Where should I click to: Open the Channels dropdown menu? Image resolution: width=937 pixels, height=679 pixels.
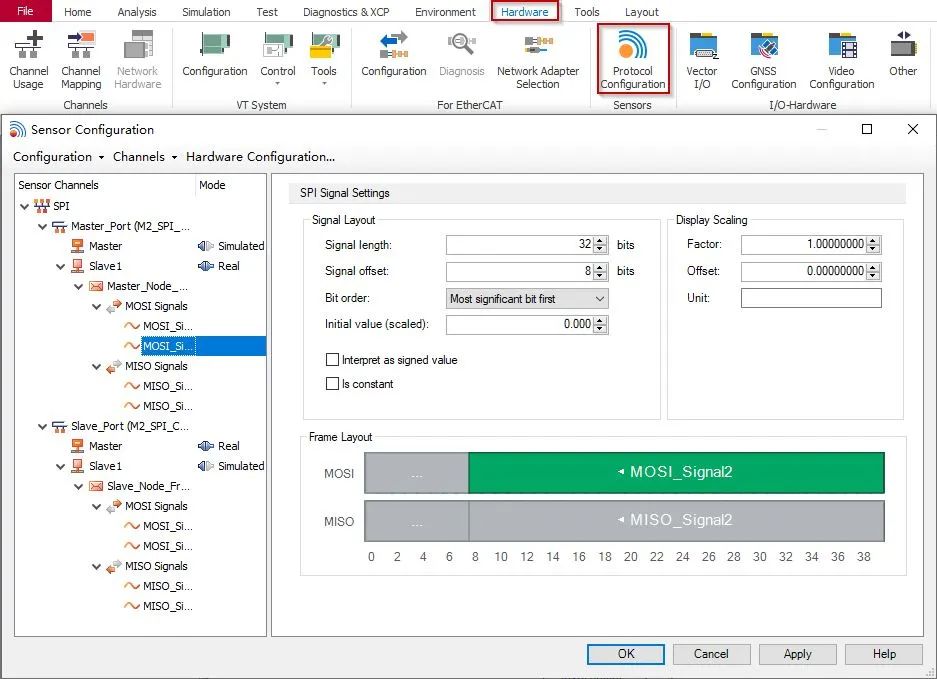[x=145, y=157]
